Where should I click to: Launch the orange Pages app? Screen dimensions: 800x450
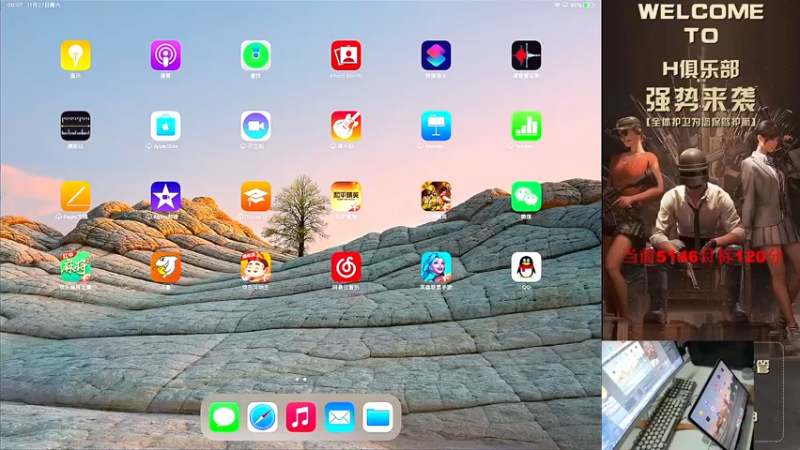[76, 196]
